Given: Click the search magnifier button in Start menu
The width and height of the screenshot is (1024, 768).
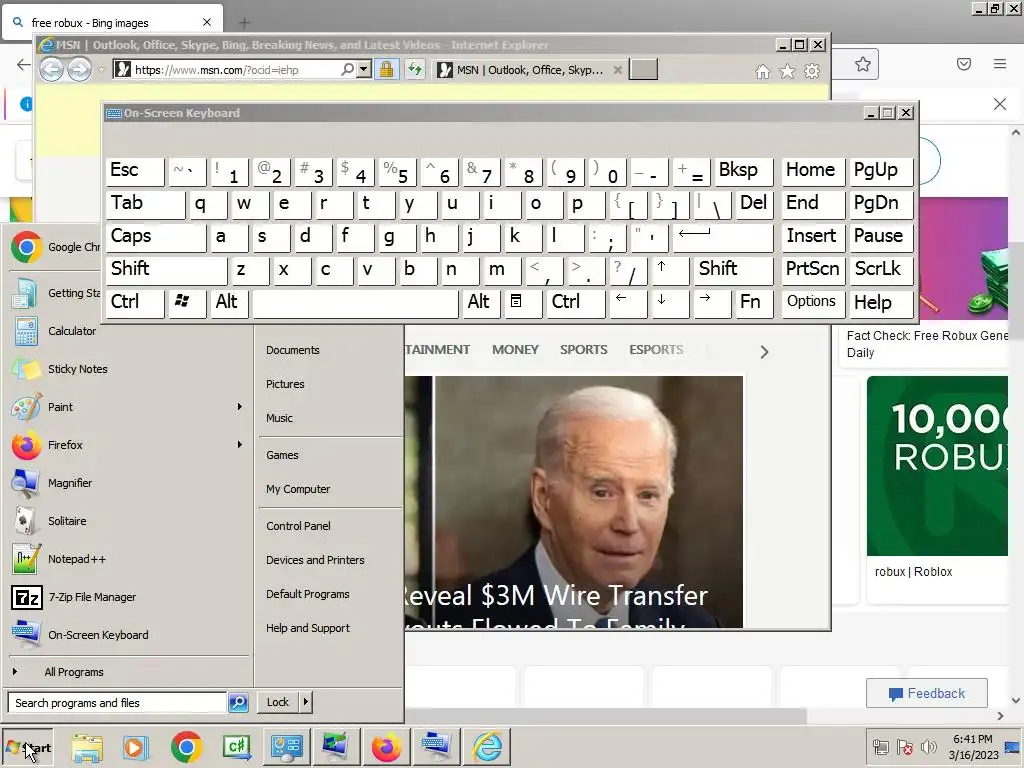Looking at the screenshot, I should pyautogui.click(x=238, y=703).
